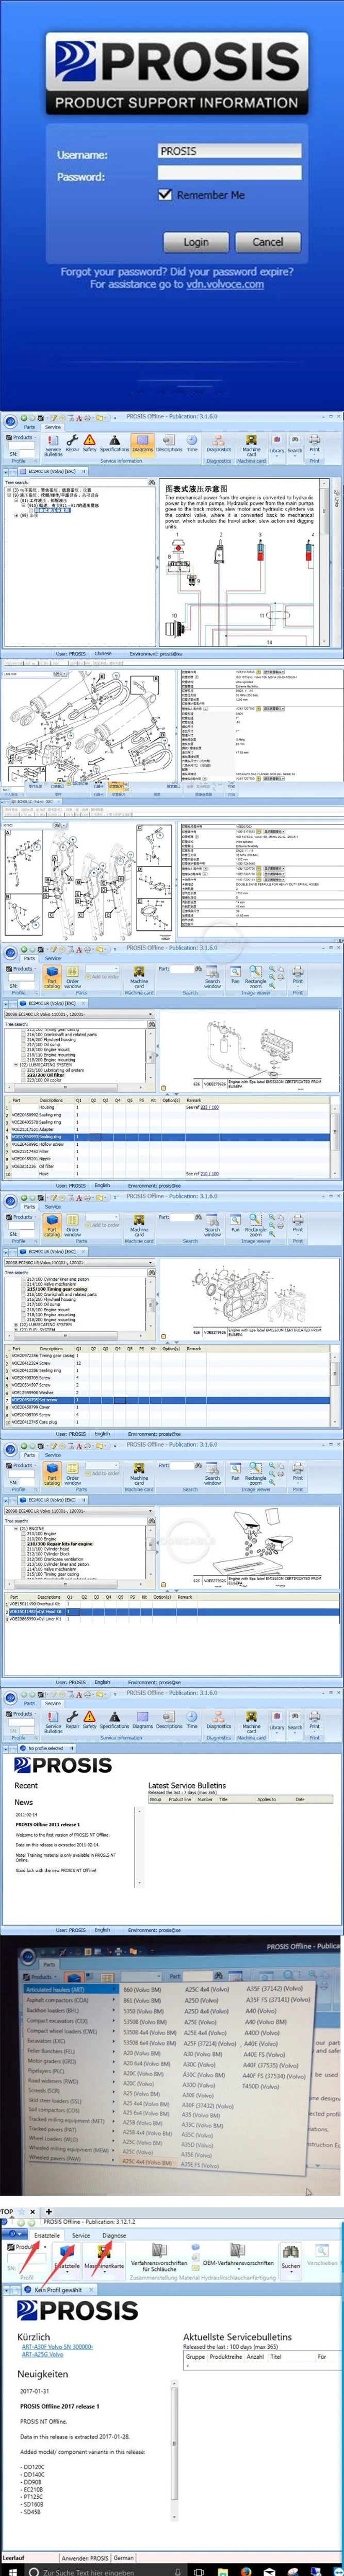Screen dimensions: 344x2576
Task: Expand (21) ENGINE node in Repair kits window
Action: 17,1528
